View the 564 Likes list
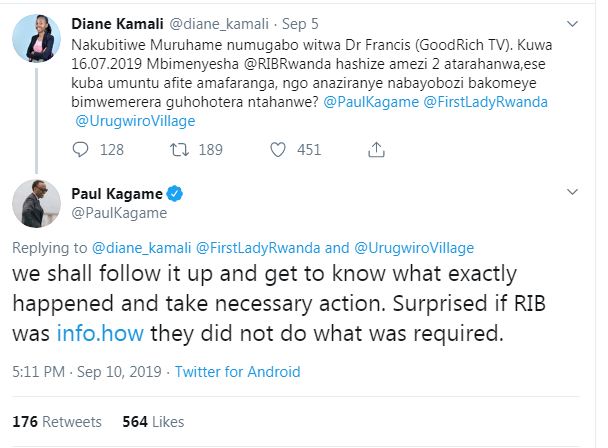 coord(147,421)
